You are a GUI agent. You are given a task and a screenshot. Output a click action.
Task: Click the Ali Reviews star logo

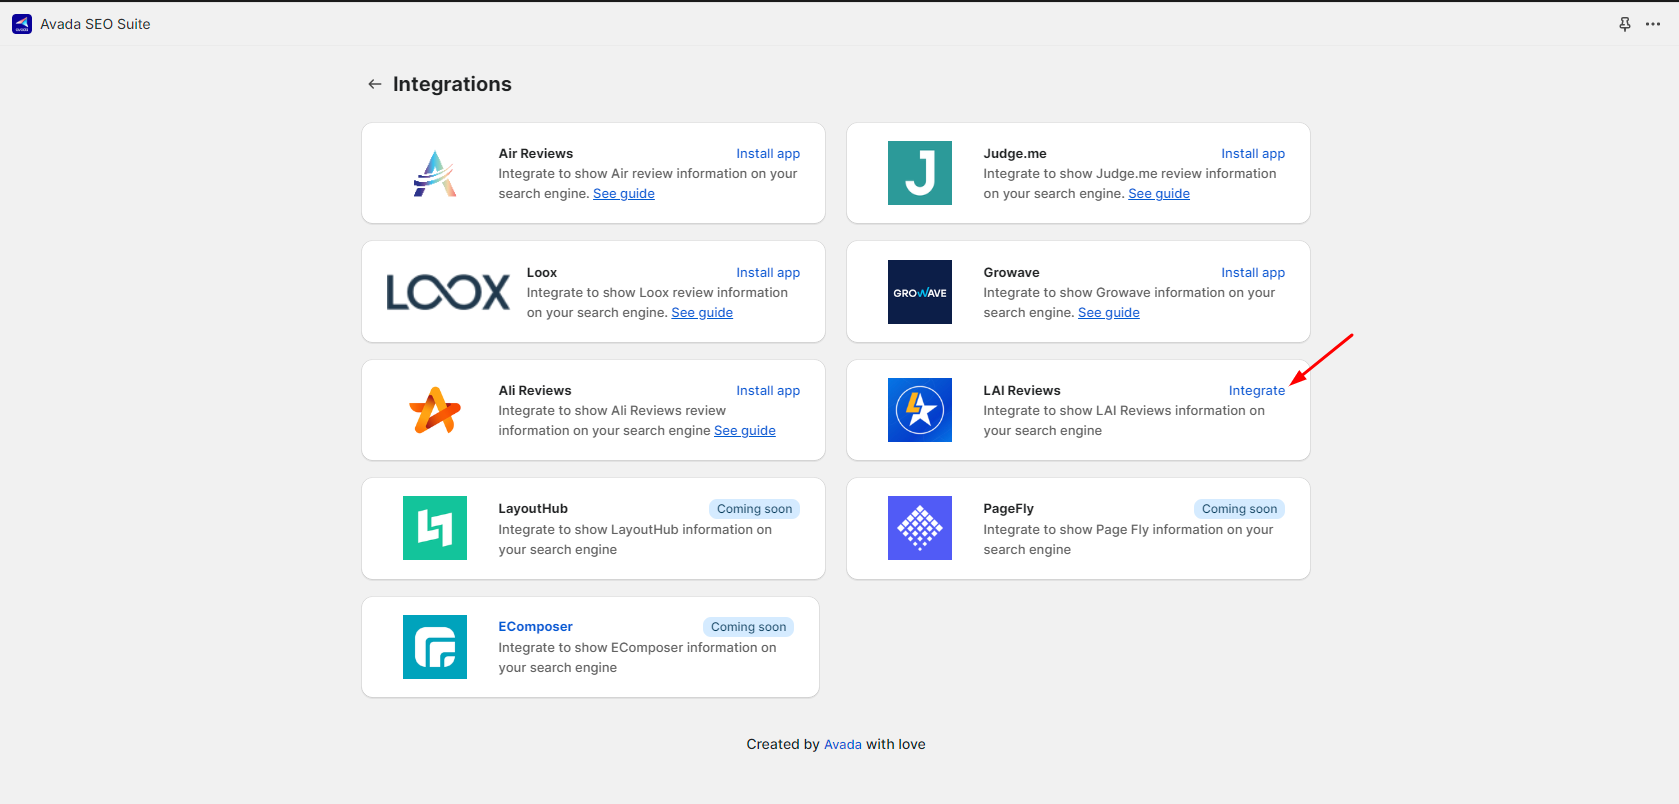tap(435, 410)
